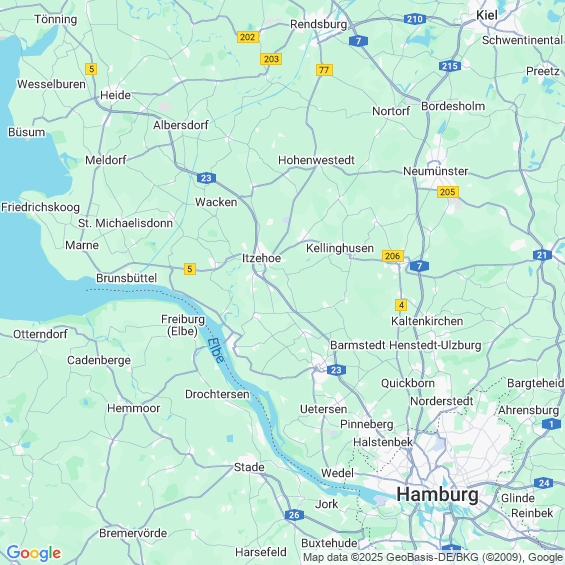Click the Itzehoe town label
The width and height of the screenshot is (565, 565).
click(261, 258)
